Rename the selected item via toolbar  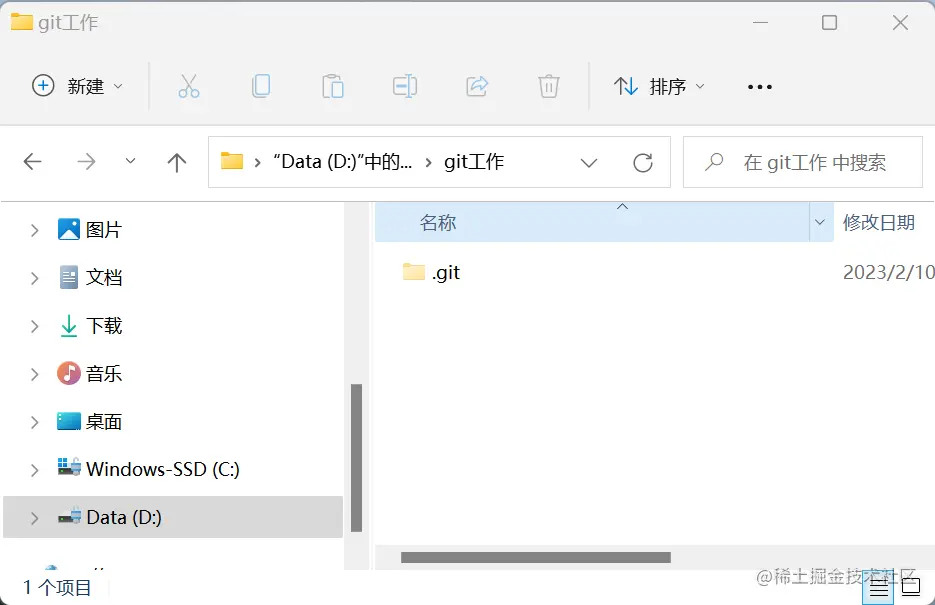(x=405, y=86)
